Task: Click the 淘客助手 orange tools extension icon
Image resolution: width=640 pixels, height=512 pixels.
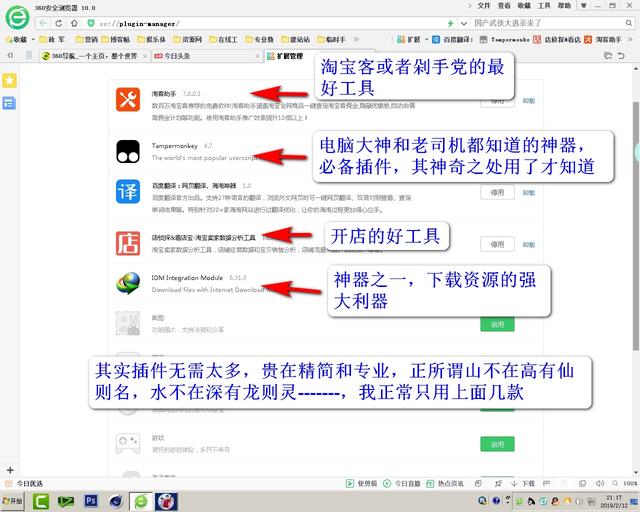Action: (128, 99)
